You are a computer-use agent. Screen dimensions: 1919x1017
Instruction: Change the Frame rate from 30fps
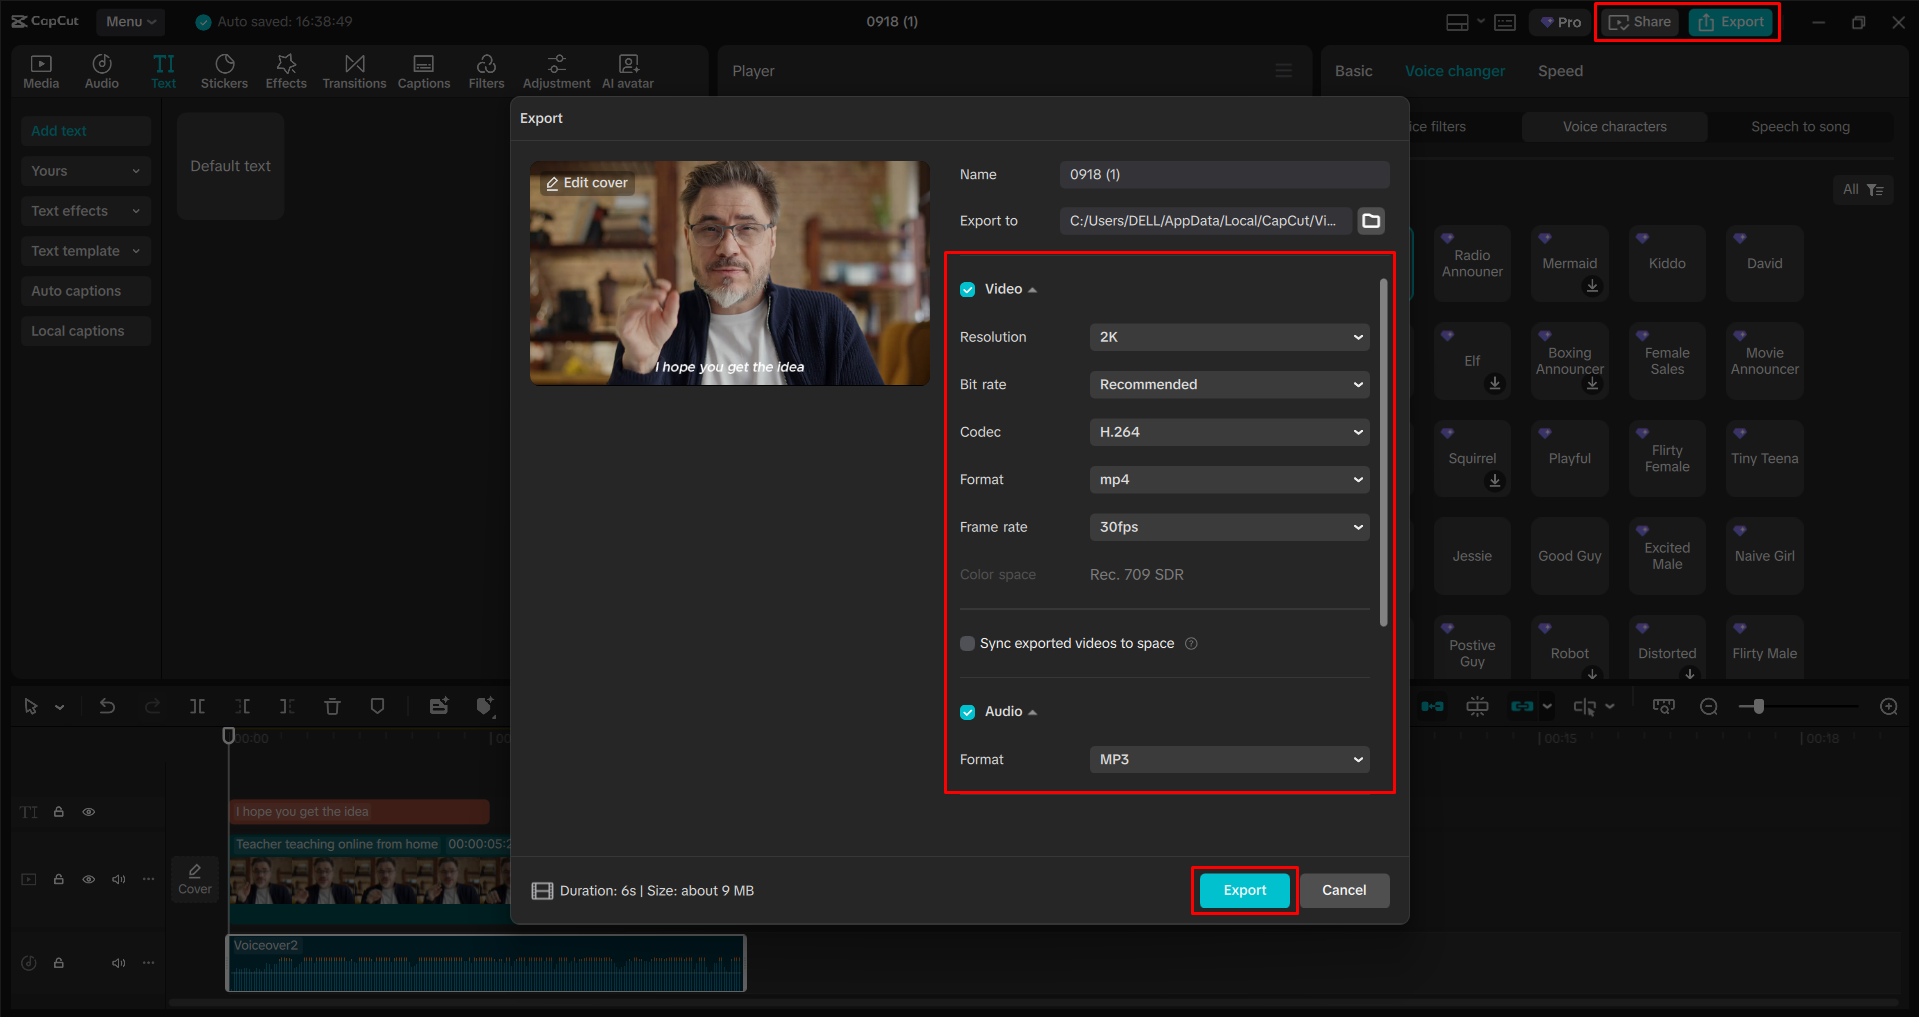(1228, 527)
